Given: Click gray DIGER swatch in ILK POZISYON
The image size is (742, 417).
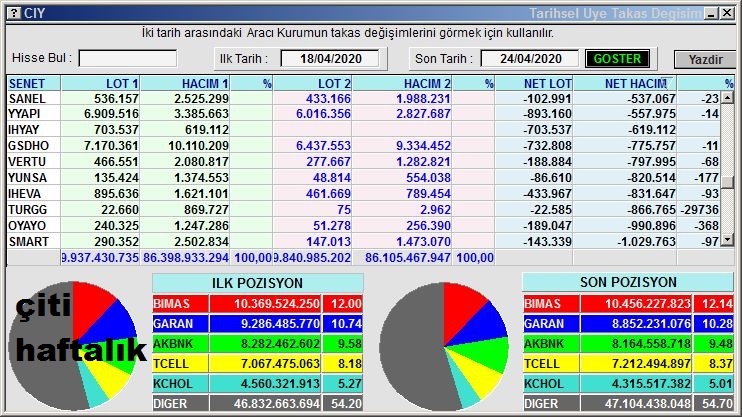Looking at the screenshot, I should click(180, 403).
